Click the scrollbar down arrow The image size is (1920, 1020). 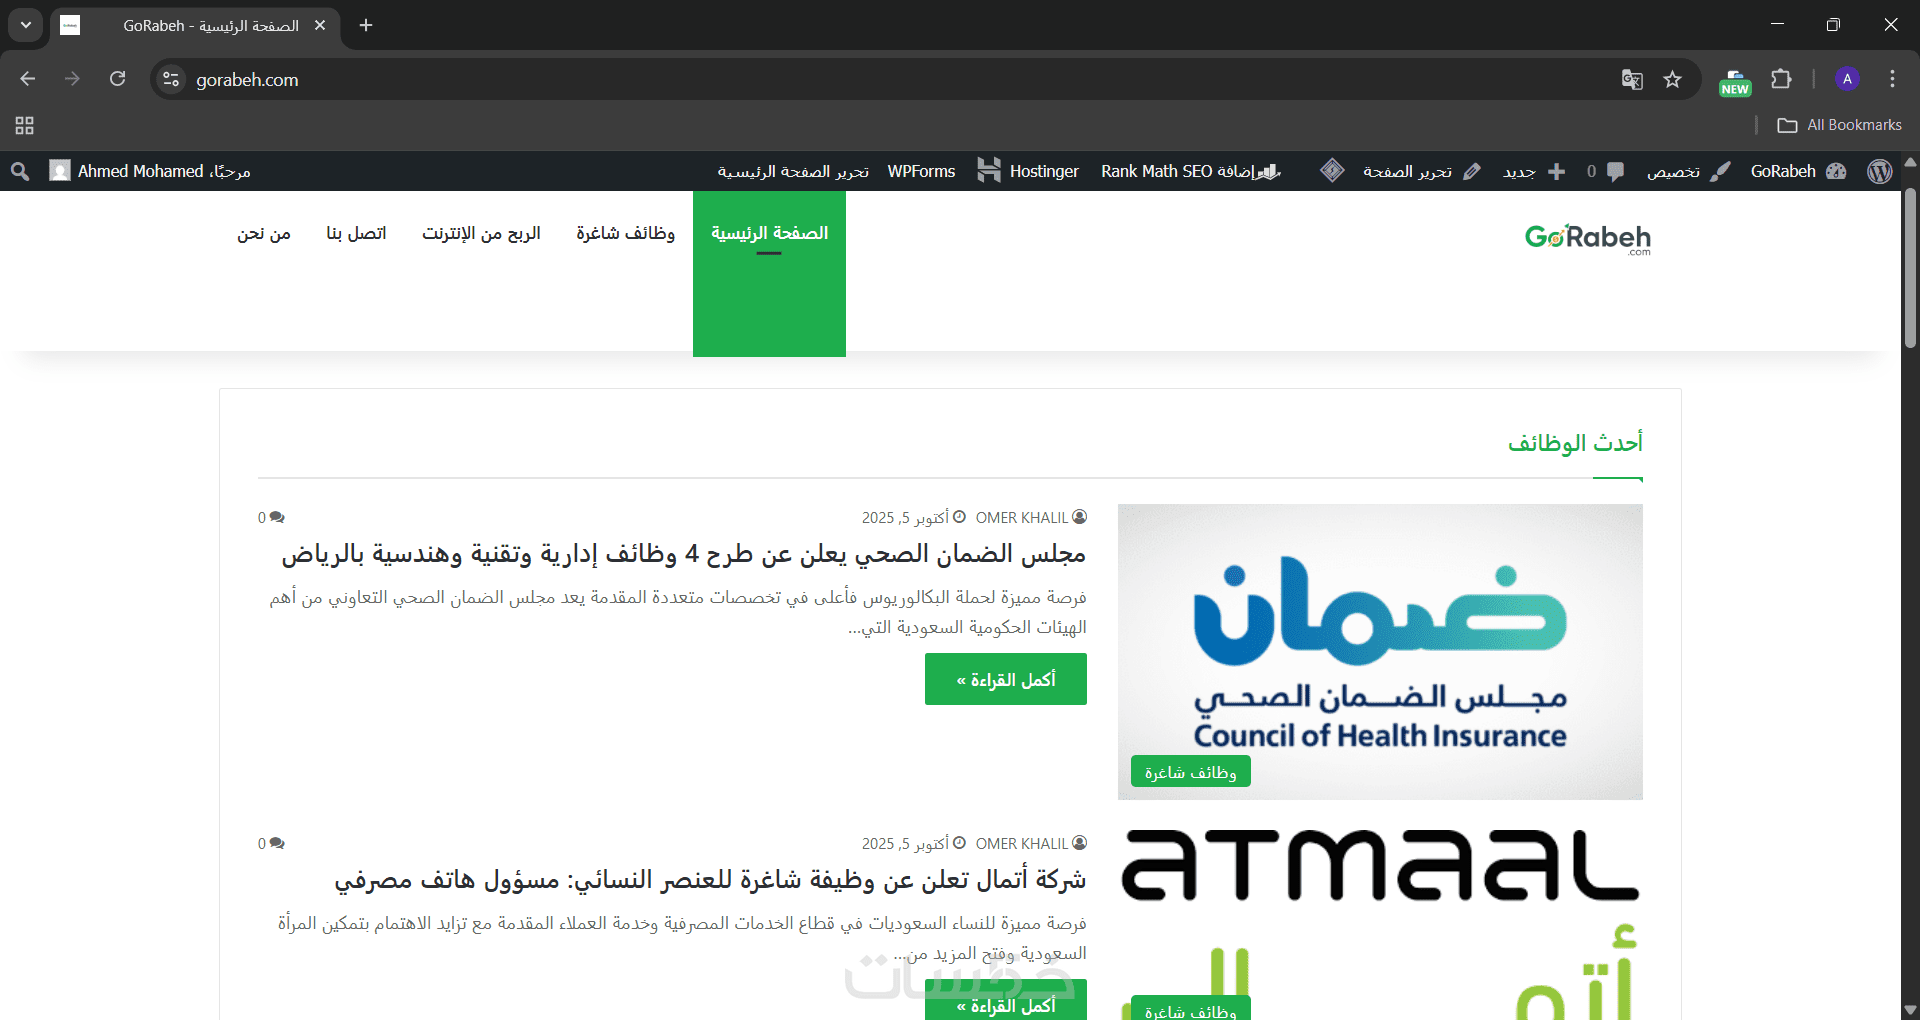coord(1910,1010)
